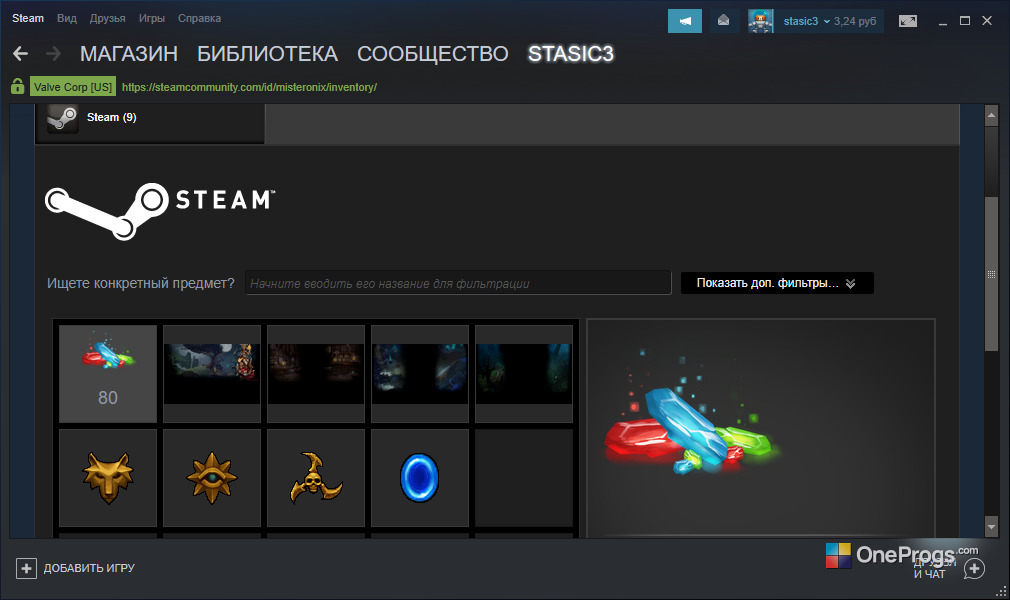Screen dimensions: 1010x600
Task: Open the Игры menu
Action: pyautogui.click(x=152, y=19)
